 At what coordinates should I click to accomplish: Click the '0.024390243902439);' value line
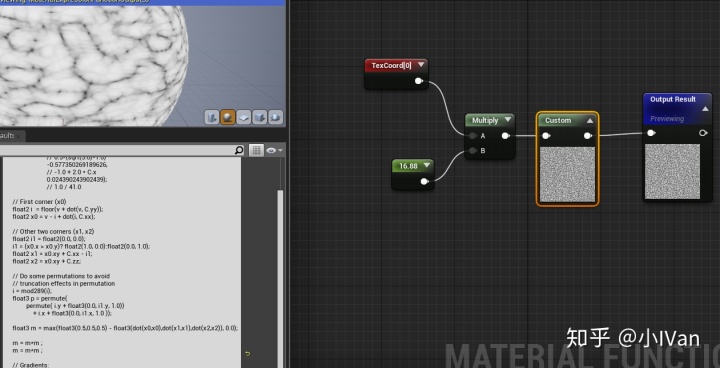pos(77,180)
